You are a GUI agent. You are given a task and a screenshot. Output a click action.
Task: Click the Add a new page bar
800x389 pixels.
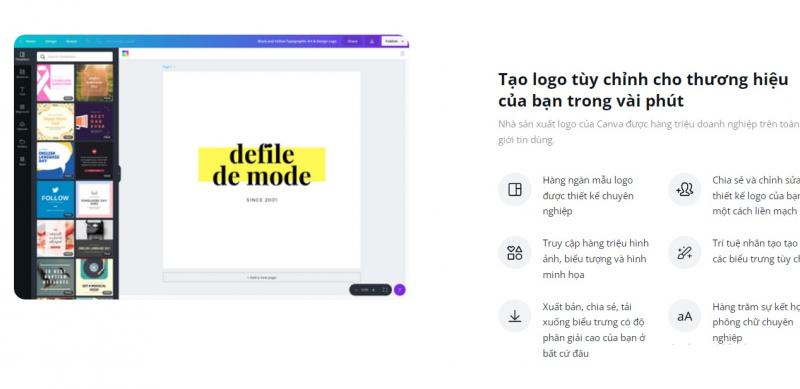point(262,277)
